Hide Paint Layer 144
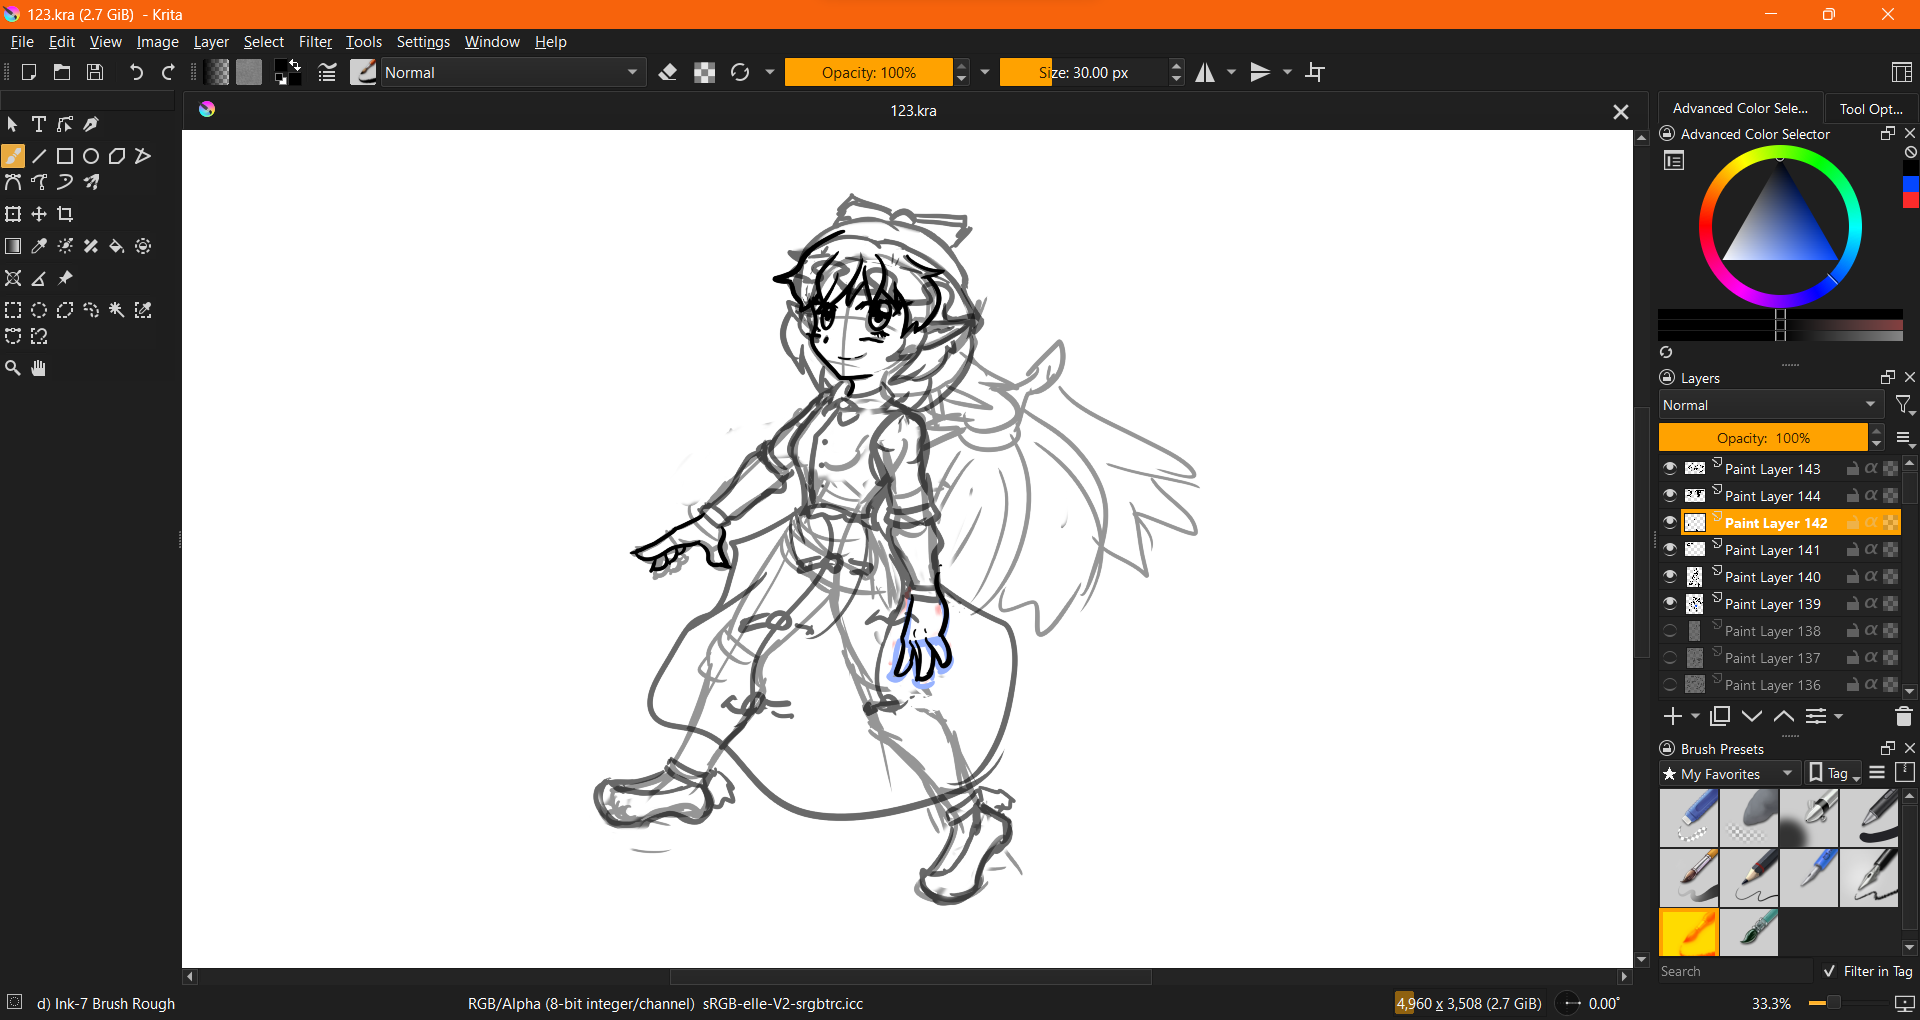Screen dimensions: 1920x1020 1670,495
